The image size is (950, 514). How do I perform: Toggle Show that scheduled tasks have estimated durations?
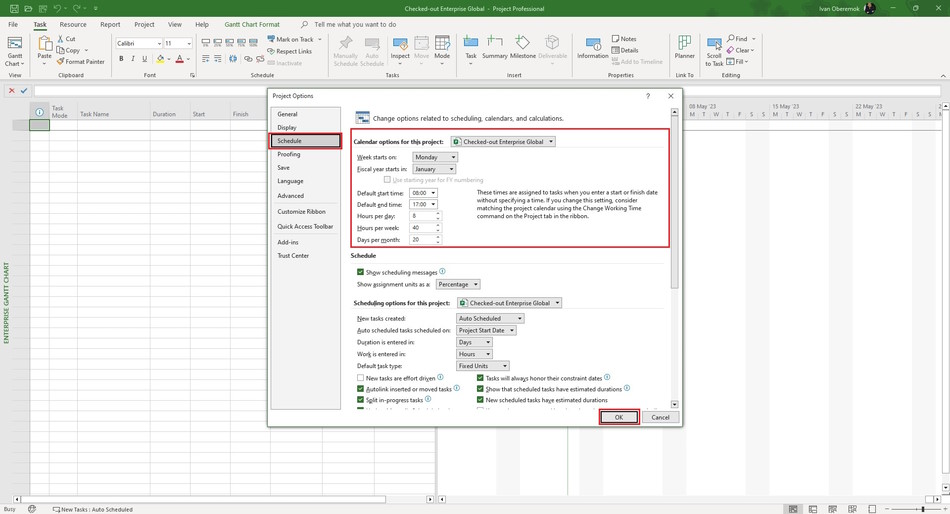coord(480,389)
